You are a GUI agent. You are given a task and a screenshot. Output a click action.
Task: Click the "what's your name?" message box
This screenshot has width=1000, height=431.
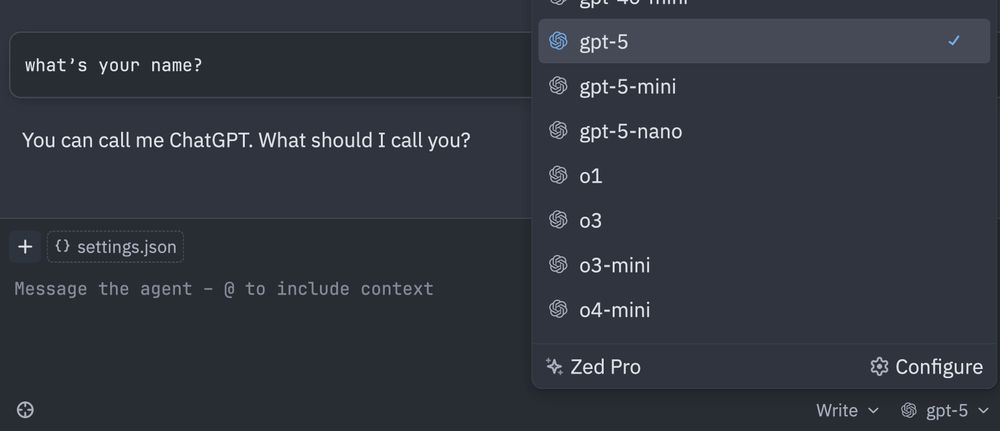[271, 65]
